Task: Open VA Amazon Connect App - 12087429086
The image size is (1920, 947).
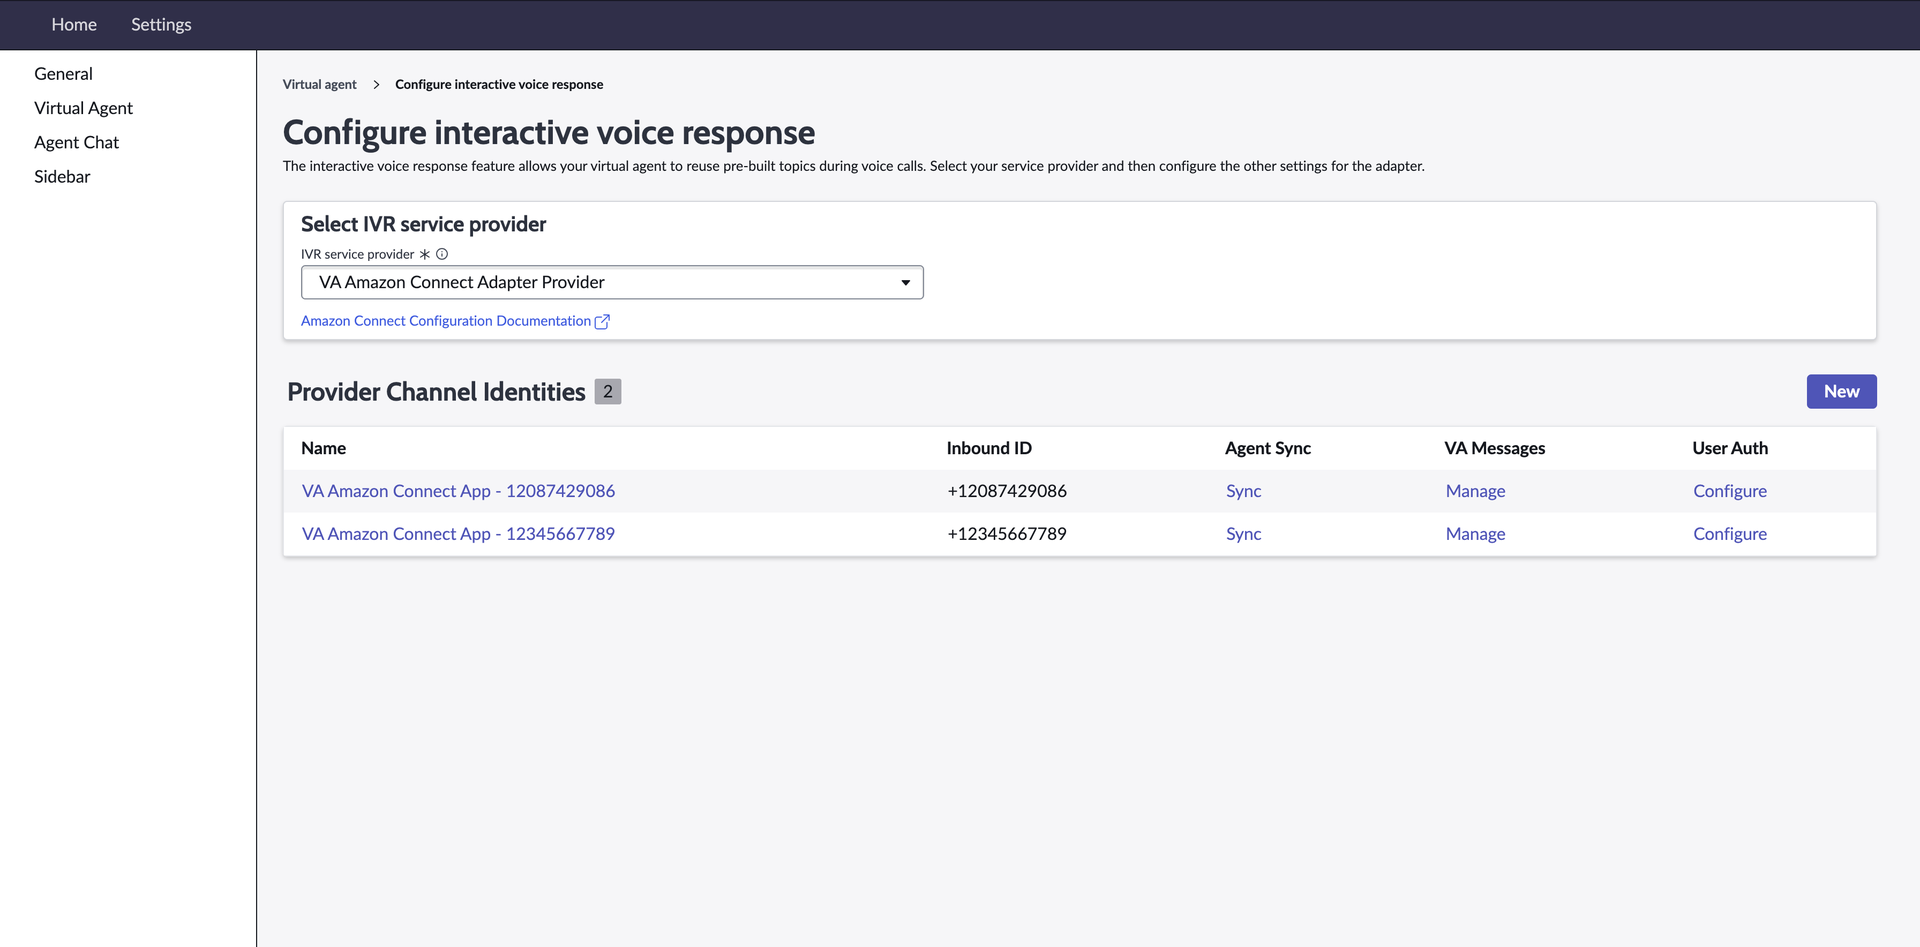Action: 458,491
